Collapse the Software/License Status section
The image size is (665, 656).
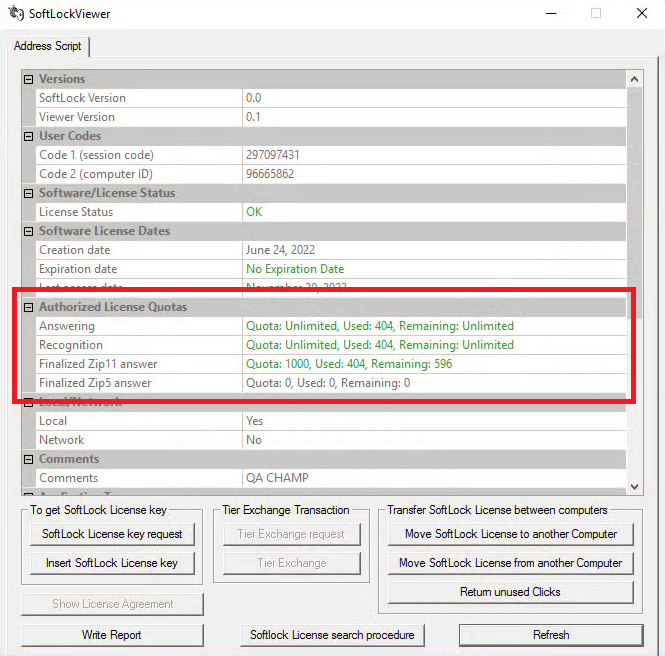28,193
